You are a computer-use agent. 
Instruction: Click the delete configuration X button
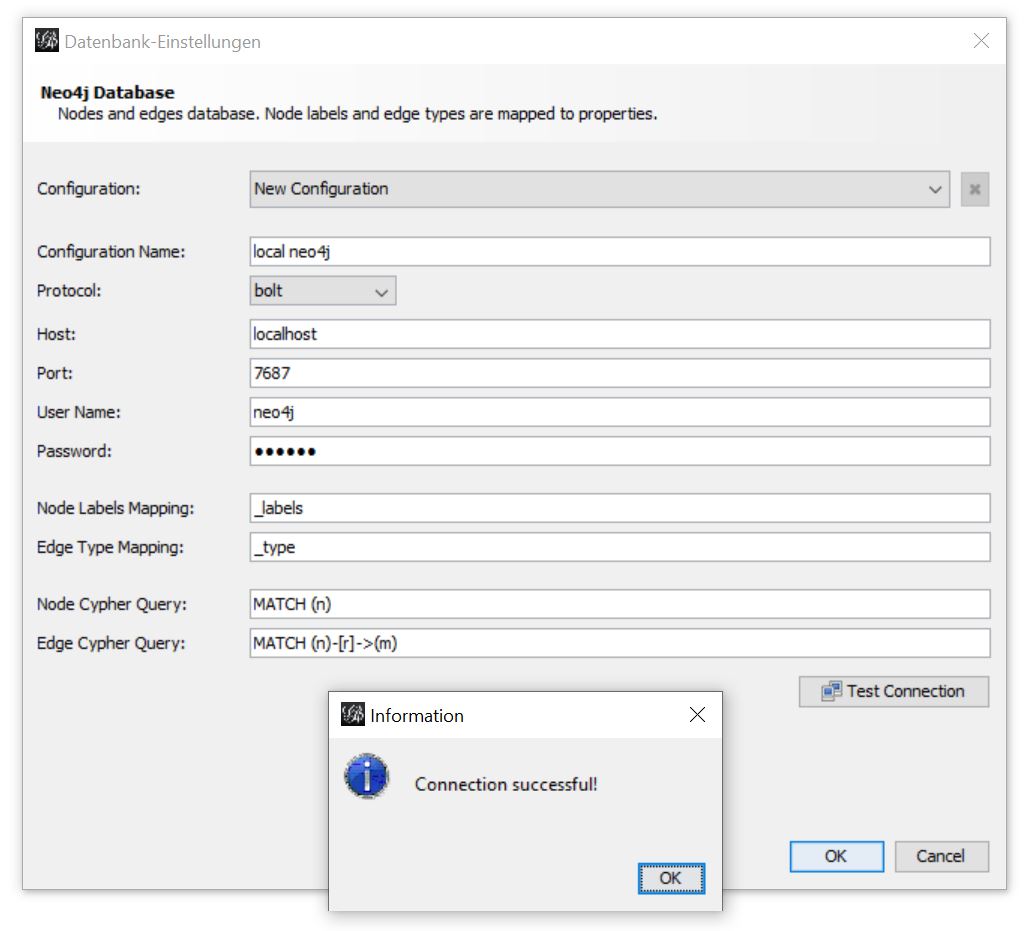click(975, 189)
